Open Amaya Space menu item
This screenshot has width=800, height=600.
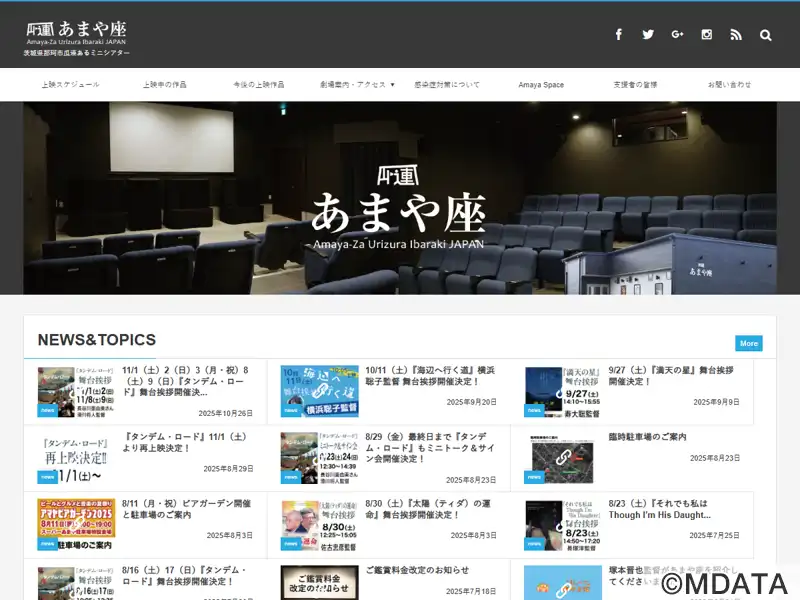(x=541, y=85)
